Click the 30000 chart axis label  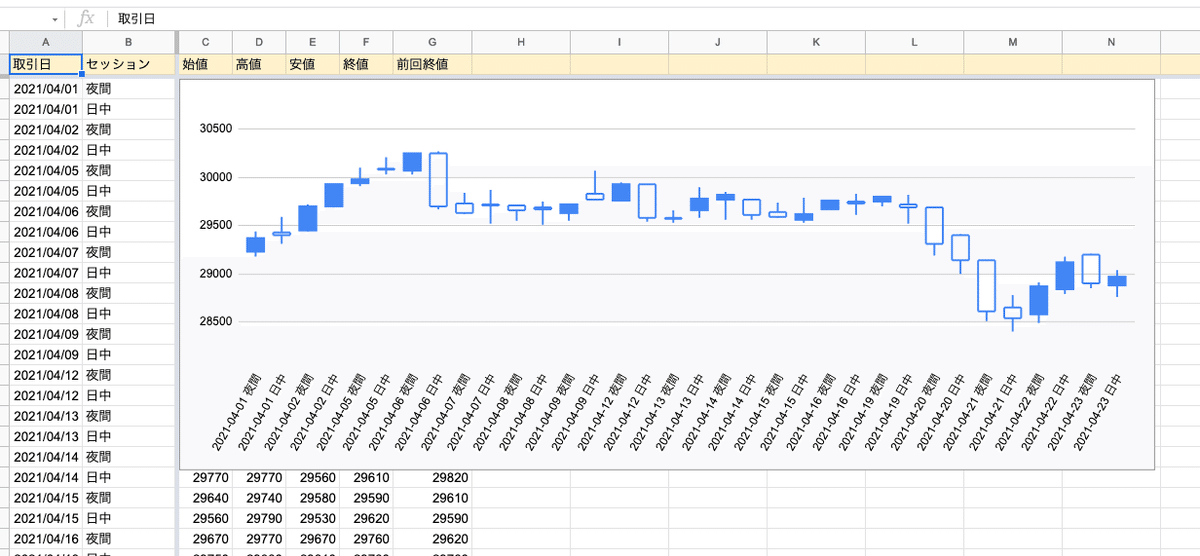coord(216,177)
